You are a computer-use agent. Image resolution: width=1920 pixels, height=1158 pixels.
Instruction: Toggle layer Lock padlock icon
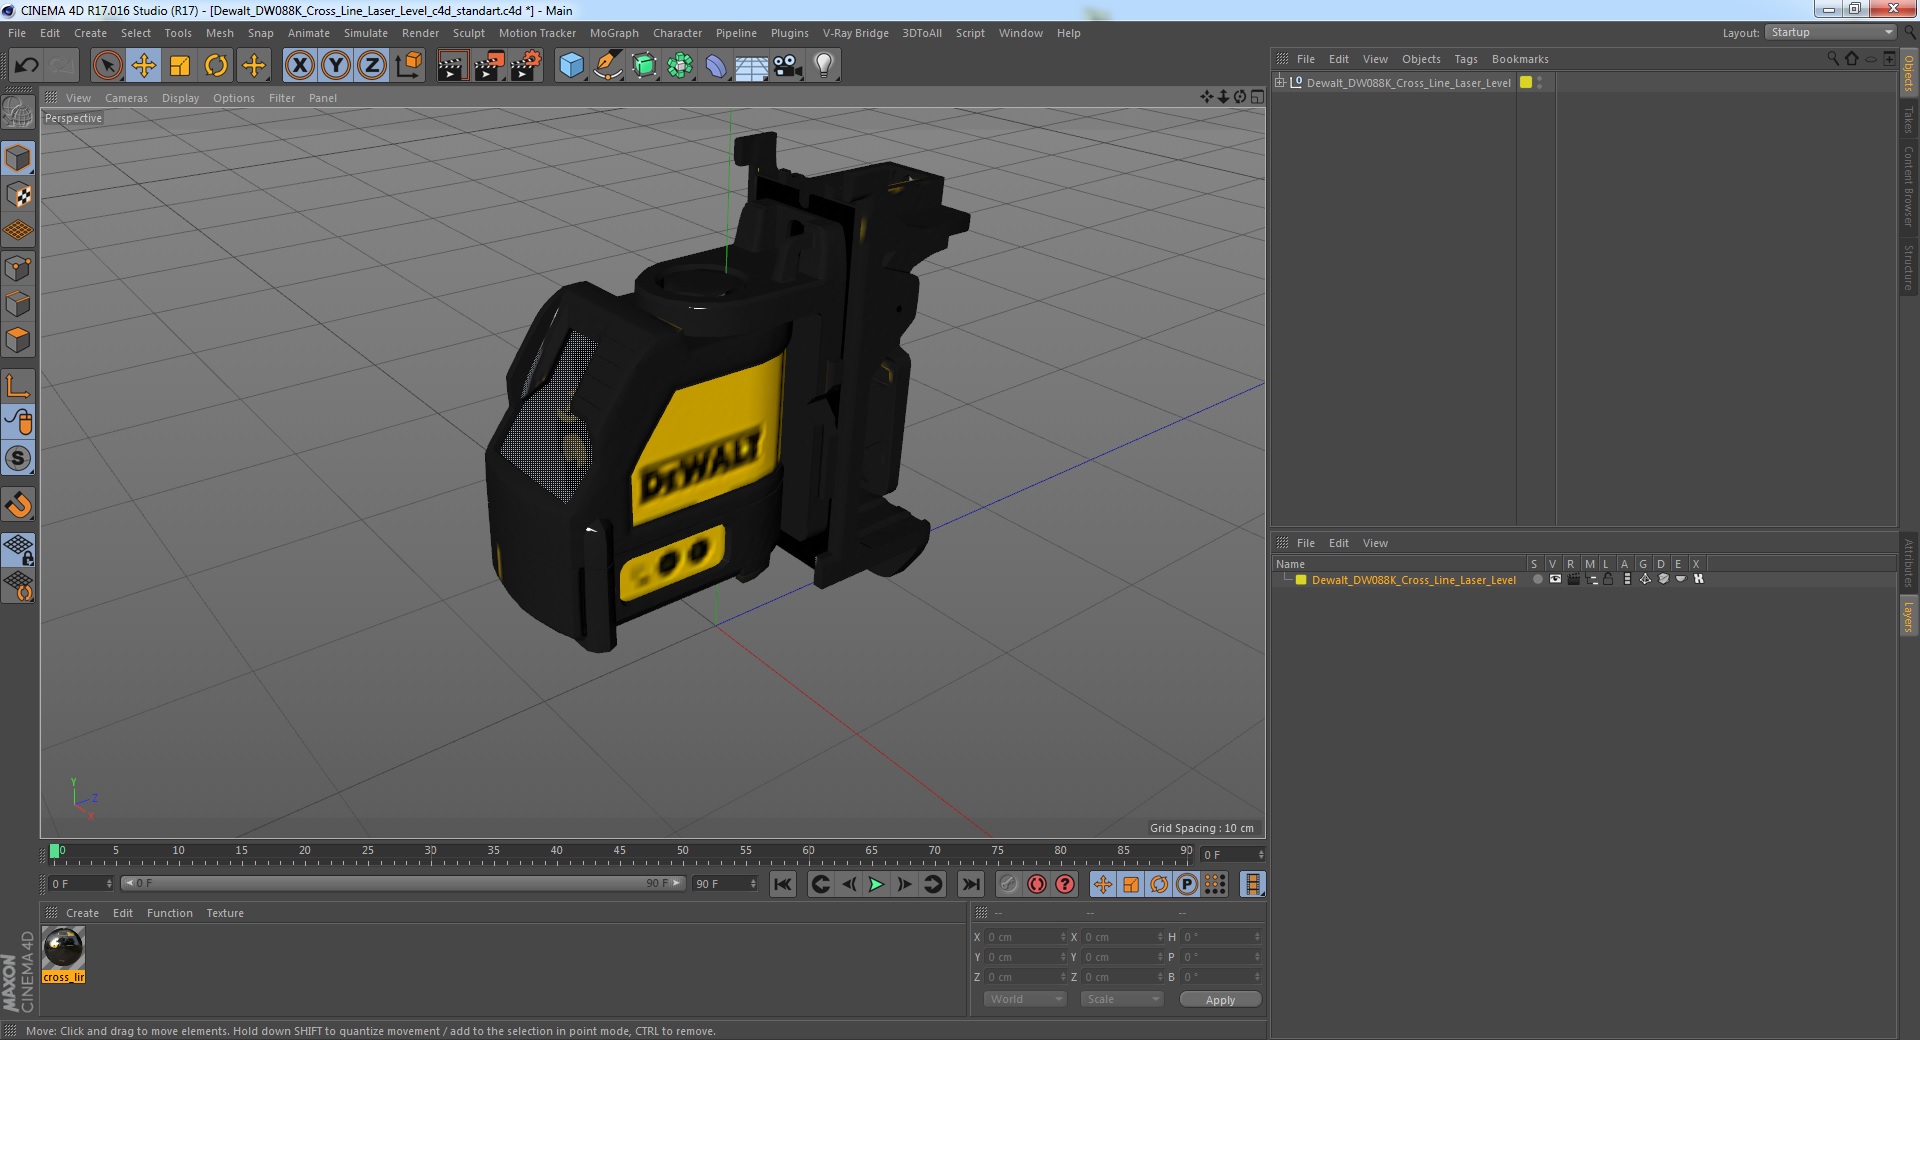tap(1608, 579)
